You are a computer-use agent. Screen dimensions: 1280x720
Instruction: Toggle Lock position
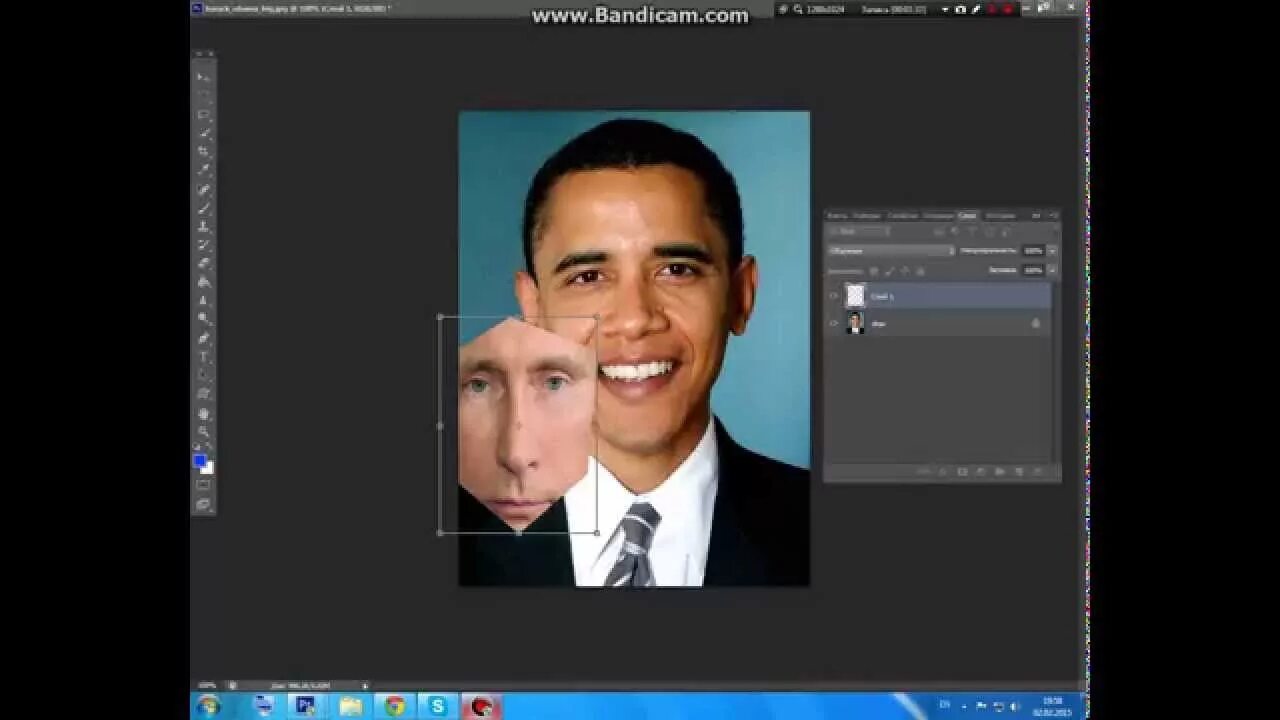(905, 271)
